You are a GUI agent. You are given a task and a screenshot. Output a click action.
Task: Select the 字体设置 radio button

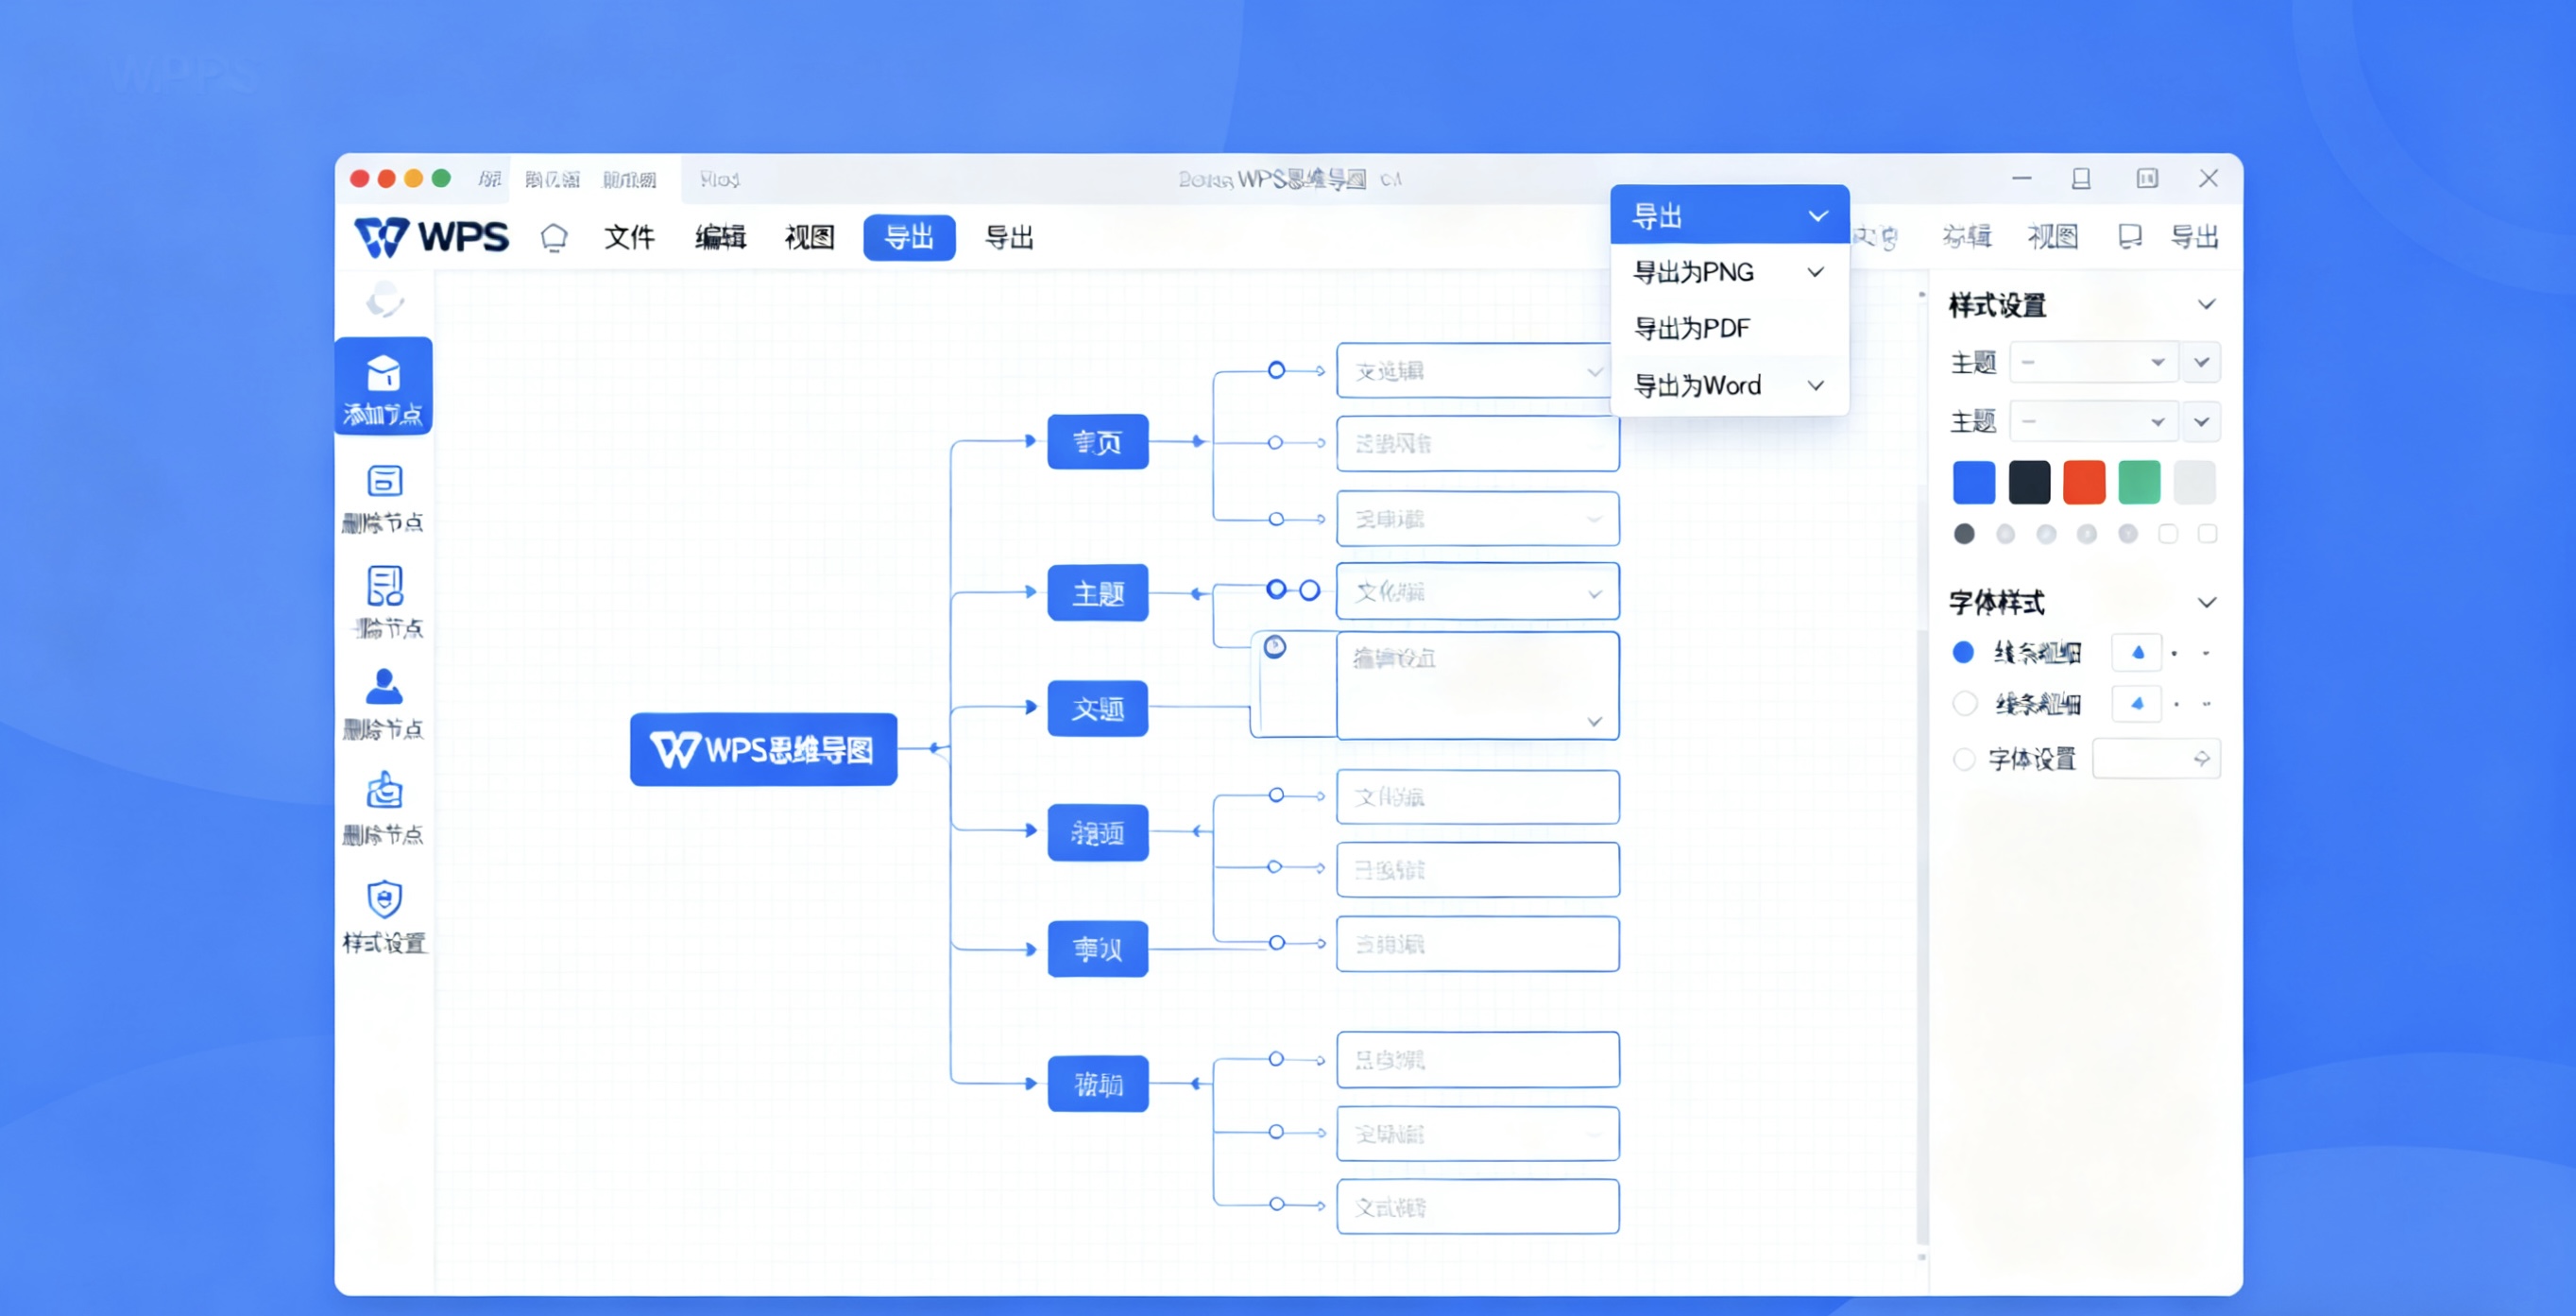(1964, 760)
